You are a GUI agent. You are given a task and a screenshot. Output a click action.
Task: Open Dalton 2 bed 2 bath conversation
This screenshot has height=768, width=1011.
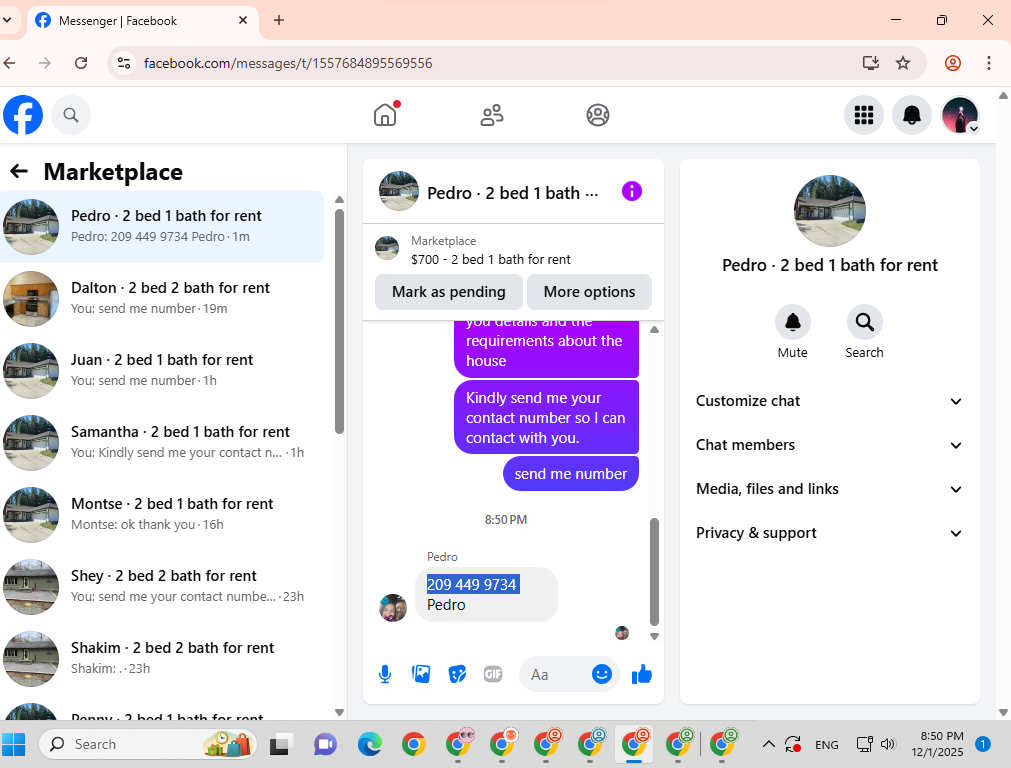pyautogui.click(x=162, y=299)
